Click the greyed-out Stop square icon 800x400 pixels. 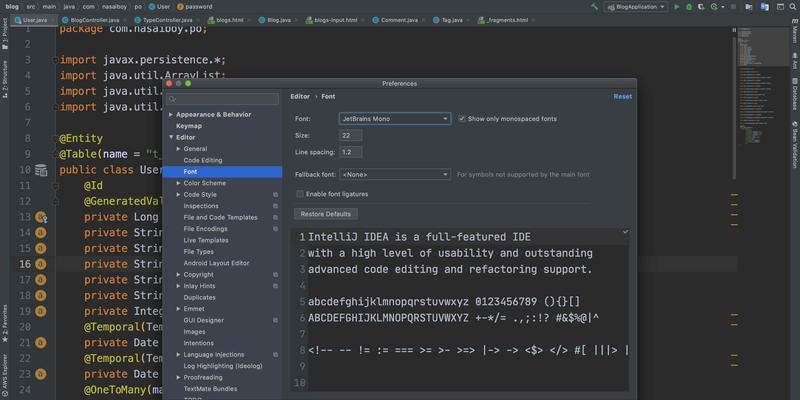click(x=733, y=7)
